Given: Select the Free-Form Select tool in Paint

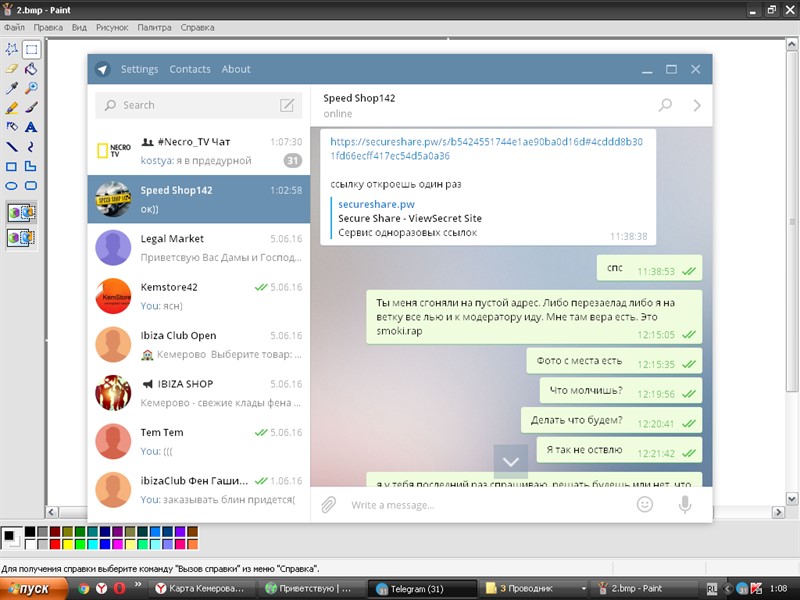Looking at the screenshot, I should [12, 49].
